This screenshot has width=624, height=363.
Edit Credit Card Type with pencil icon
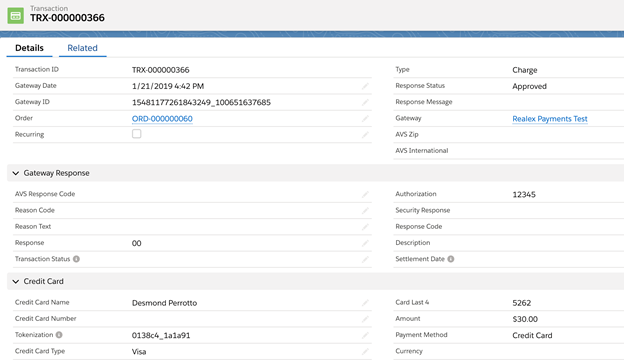[x=365, y=351]
